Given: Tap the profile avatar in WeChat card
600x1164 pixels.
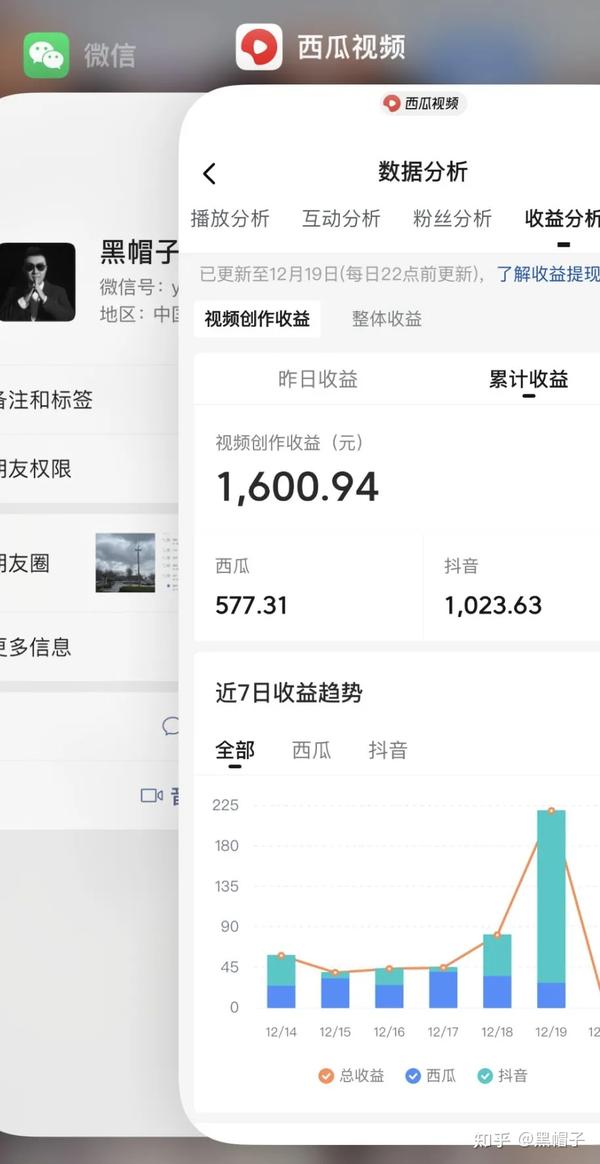Looking at the screenshot, I should (37, 282).
